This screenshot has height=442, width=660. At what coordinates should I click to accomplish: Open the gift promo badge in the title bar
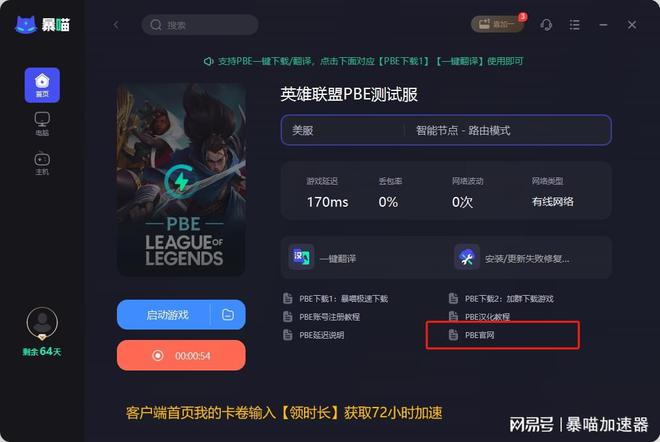click(497, 24)
